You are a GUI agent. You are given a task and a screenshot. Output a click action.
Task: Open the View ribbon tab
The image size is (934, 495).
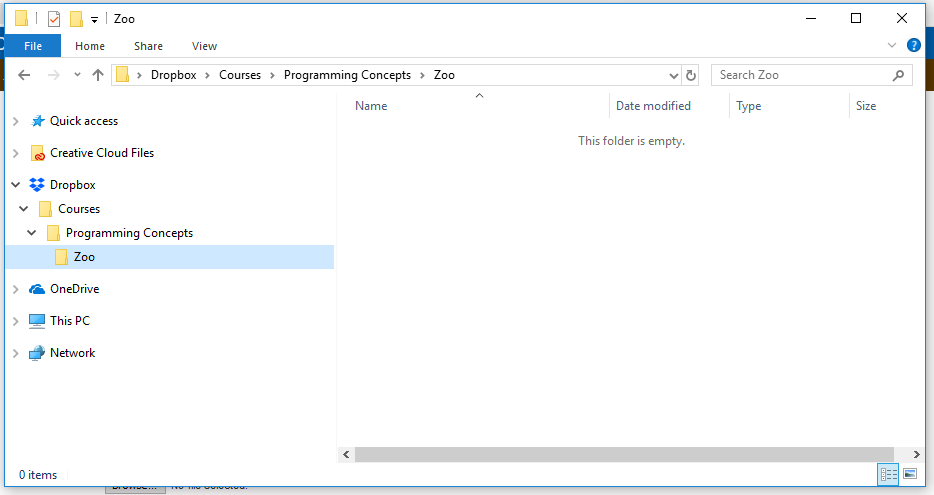point(204,46)
